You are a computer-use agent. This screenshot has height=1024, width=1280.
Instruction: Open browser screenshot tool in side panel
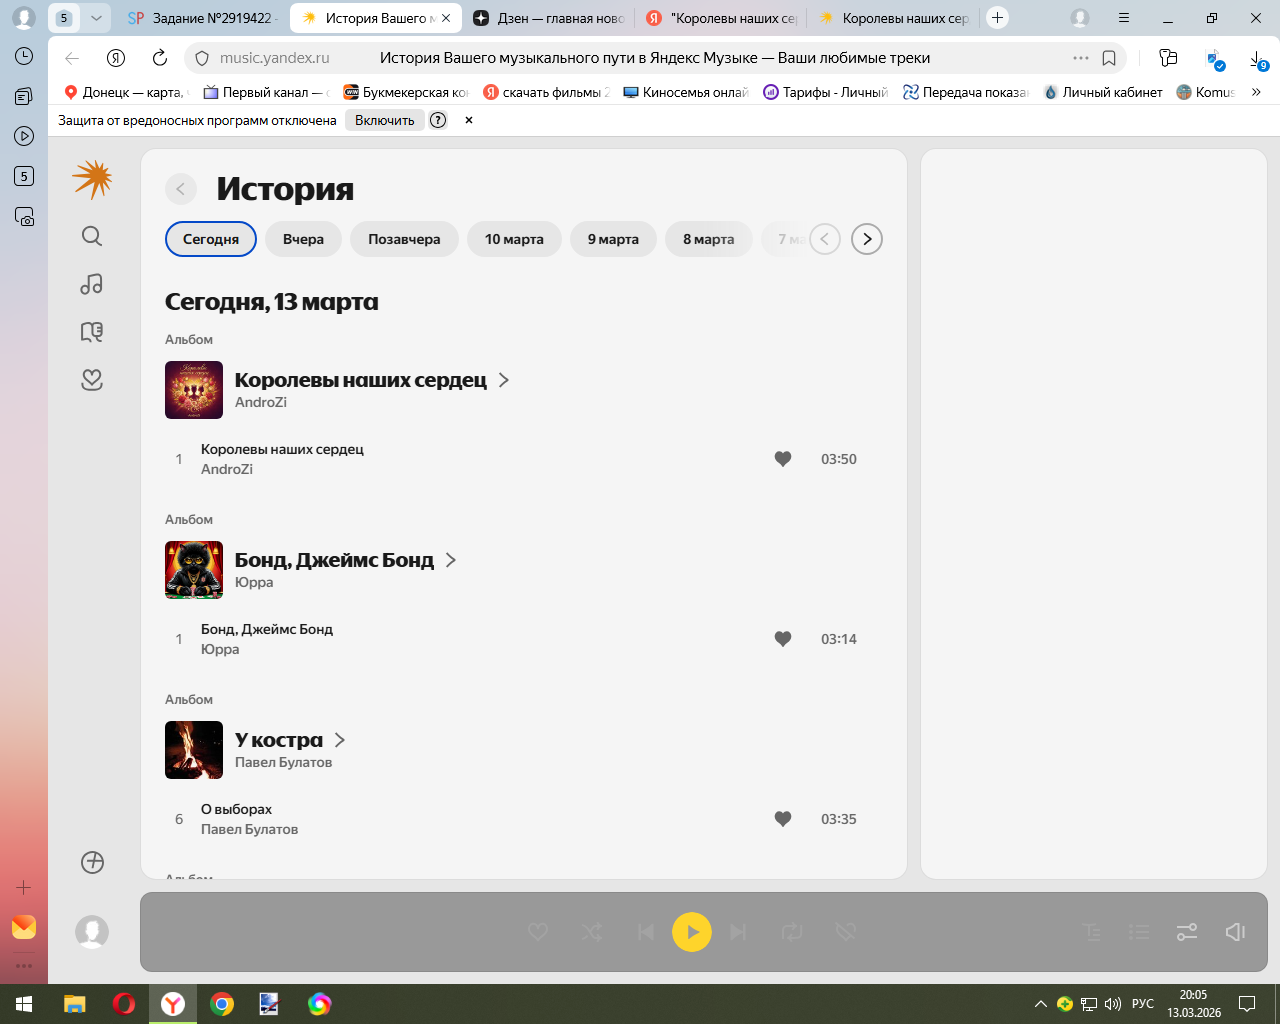click(24, 216)
